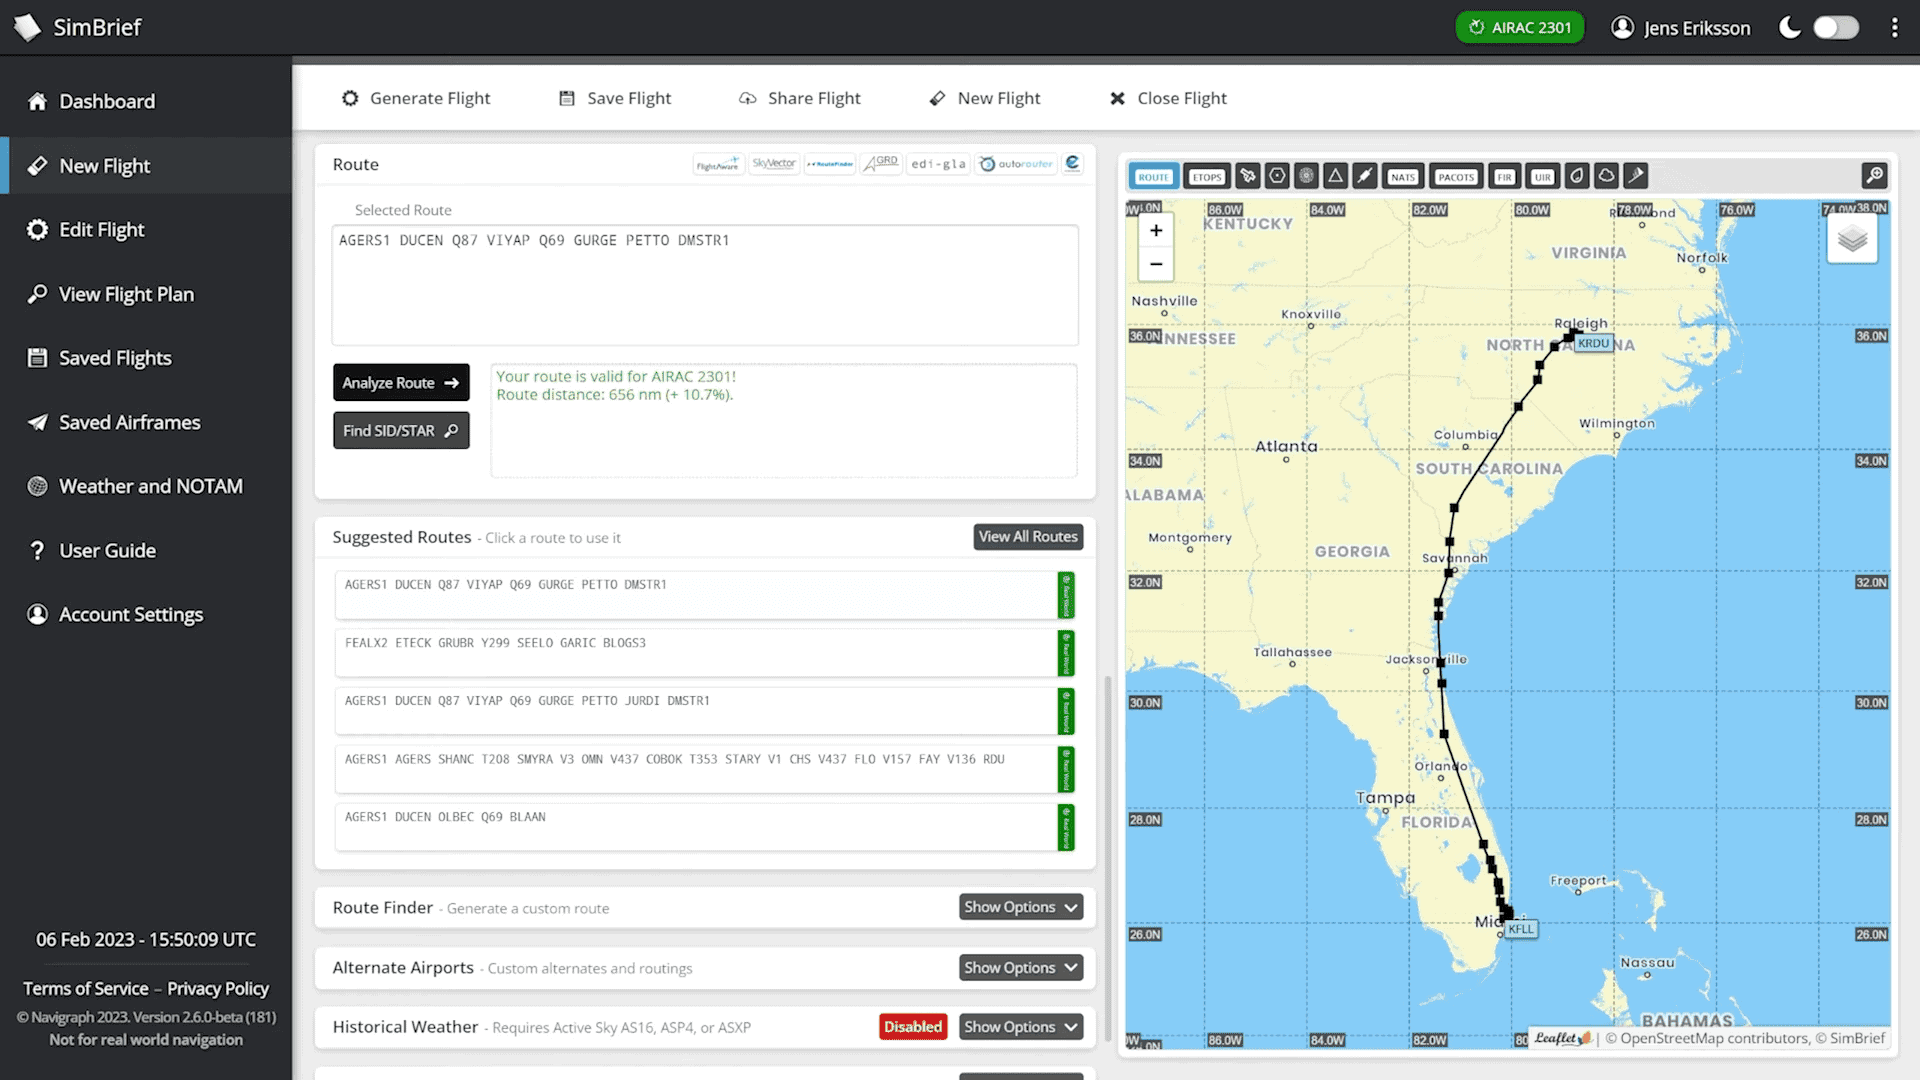Click View All Routes button
Viewport: 1920px width, 1080px height.
1028,537
